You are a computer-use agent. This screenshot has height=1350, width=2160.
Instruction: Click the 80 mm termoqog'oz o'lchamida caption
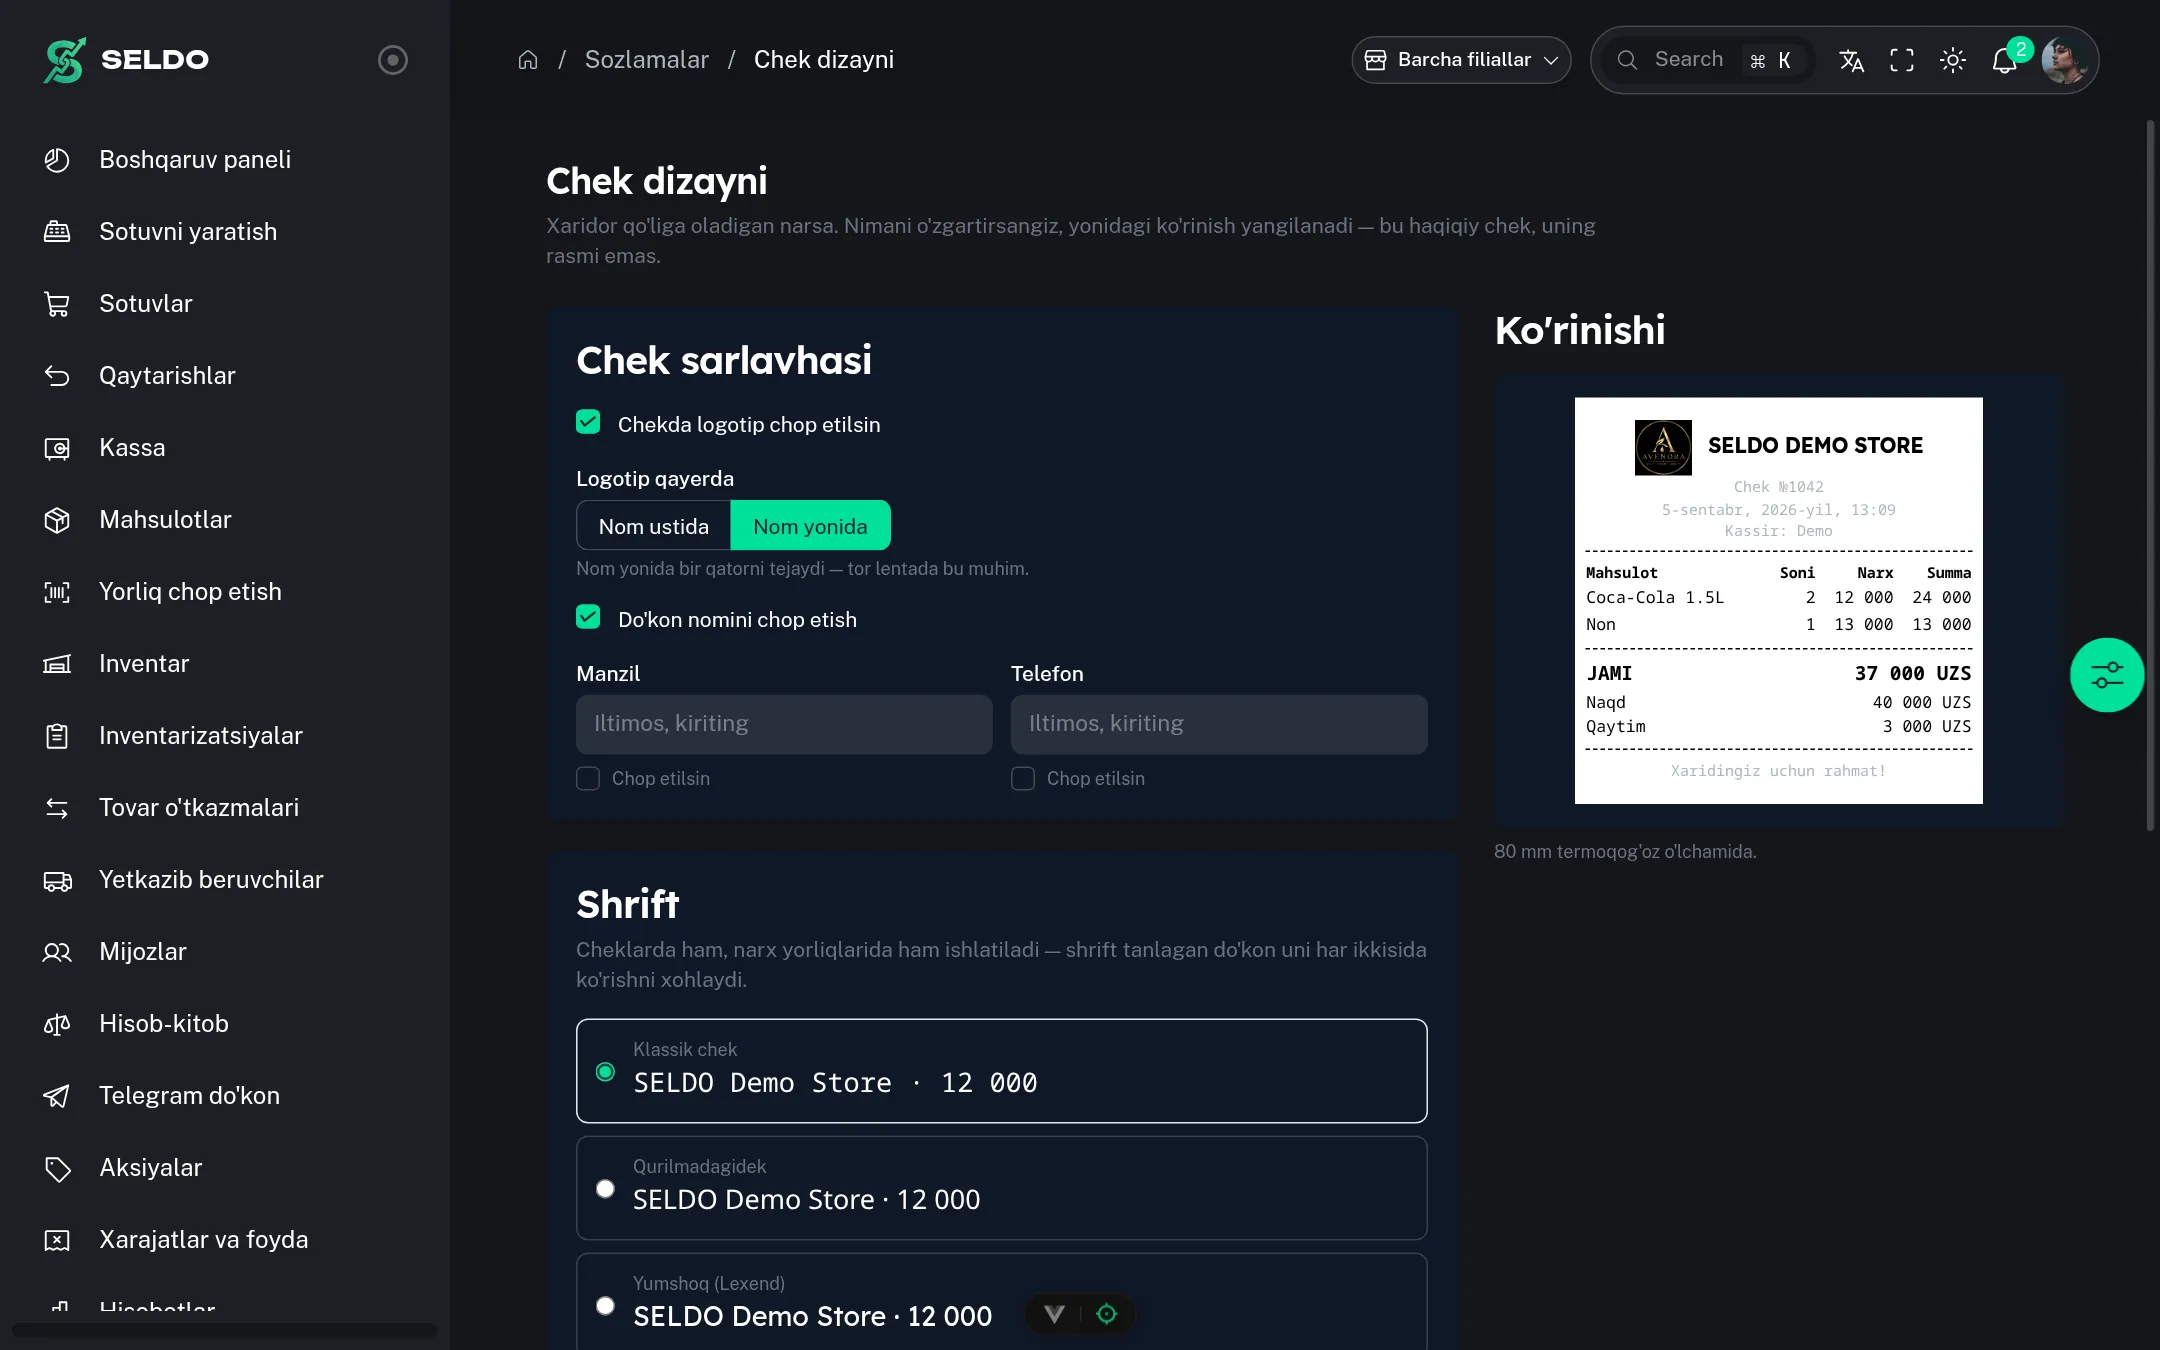point(1625,852)
